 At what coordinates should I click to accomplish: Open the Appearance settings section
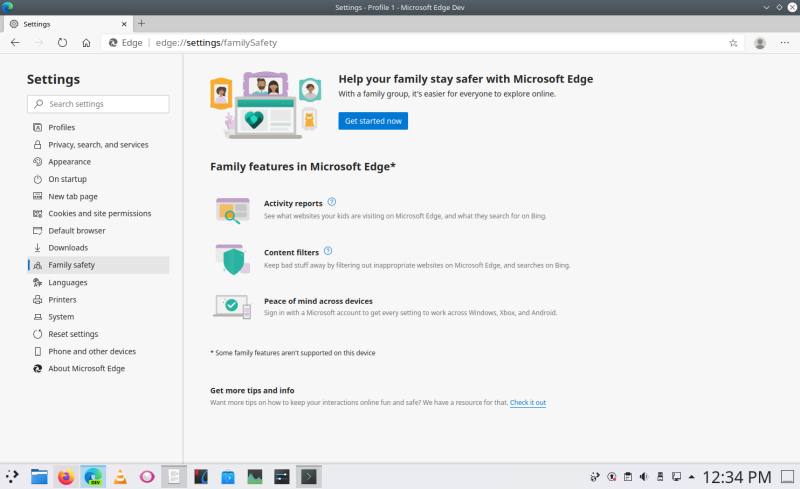[69, 162]
